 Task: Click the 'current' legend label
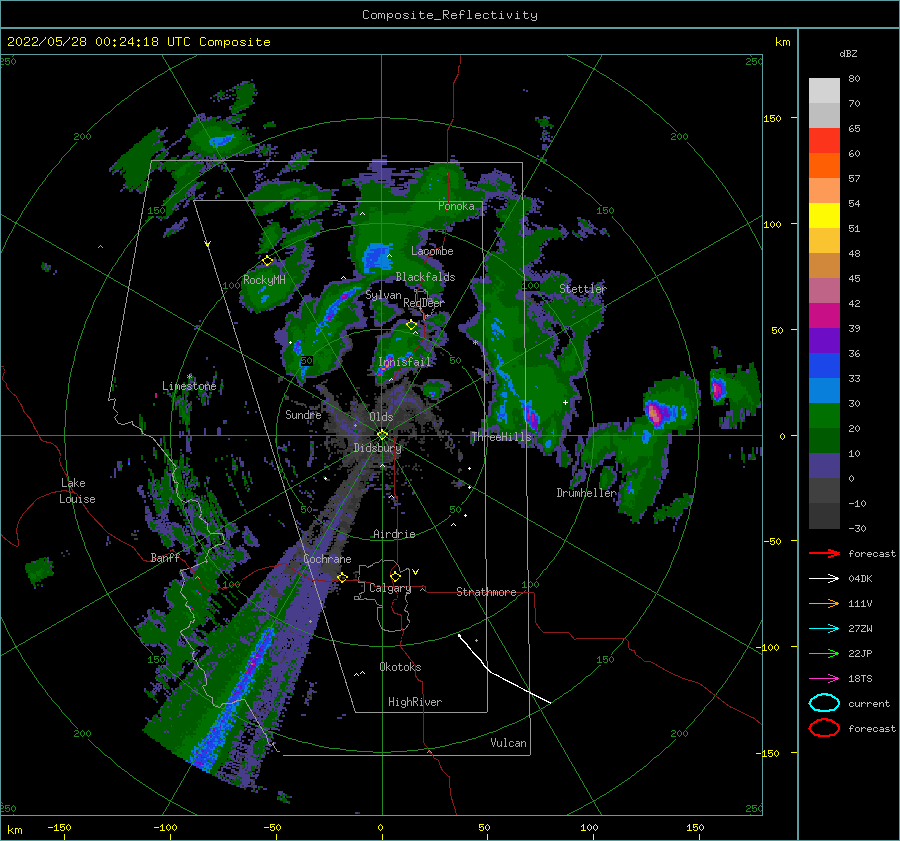(869, 703)
